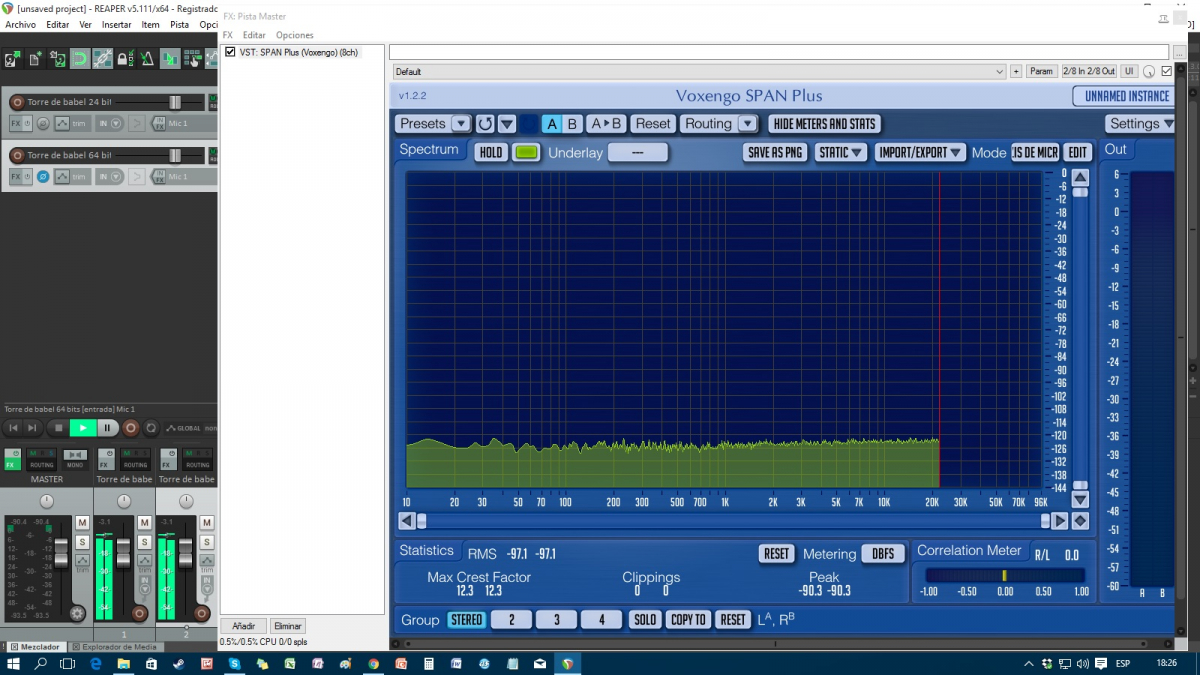Click the Eliminar FX button
This screenshot has height=675, width=1200.
click(288, 626)
